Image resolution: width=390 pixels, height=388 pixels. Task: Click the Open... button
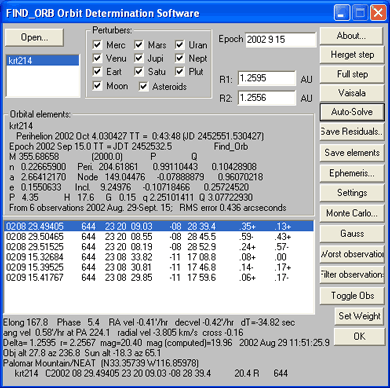click(x=34, y=37)
